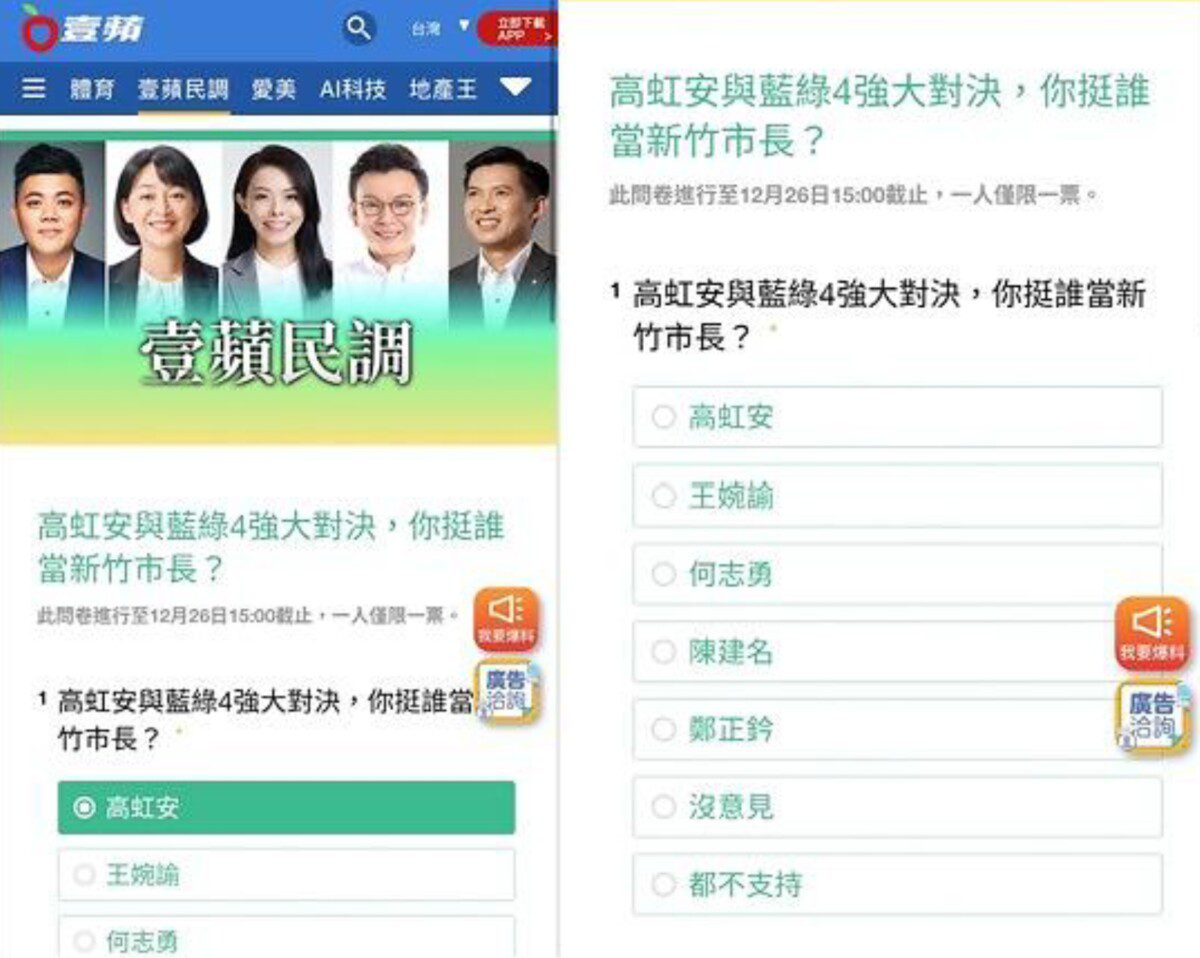The width and height of the screenshot is (1200, 958).
Task: Click the left orange megaphone 我要爆料 icon
Action: (506, 620)
